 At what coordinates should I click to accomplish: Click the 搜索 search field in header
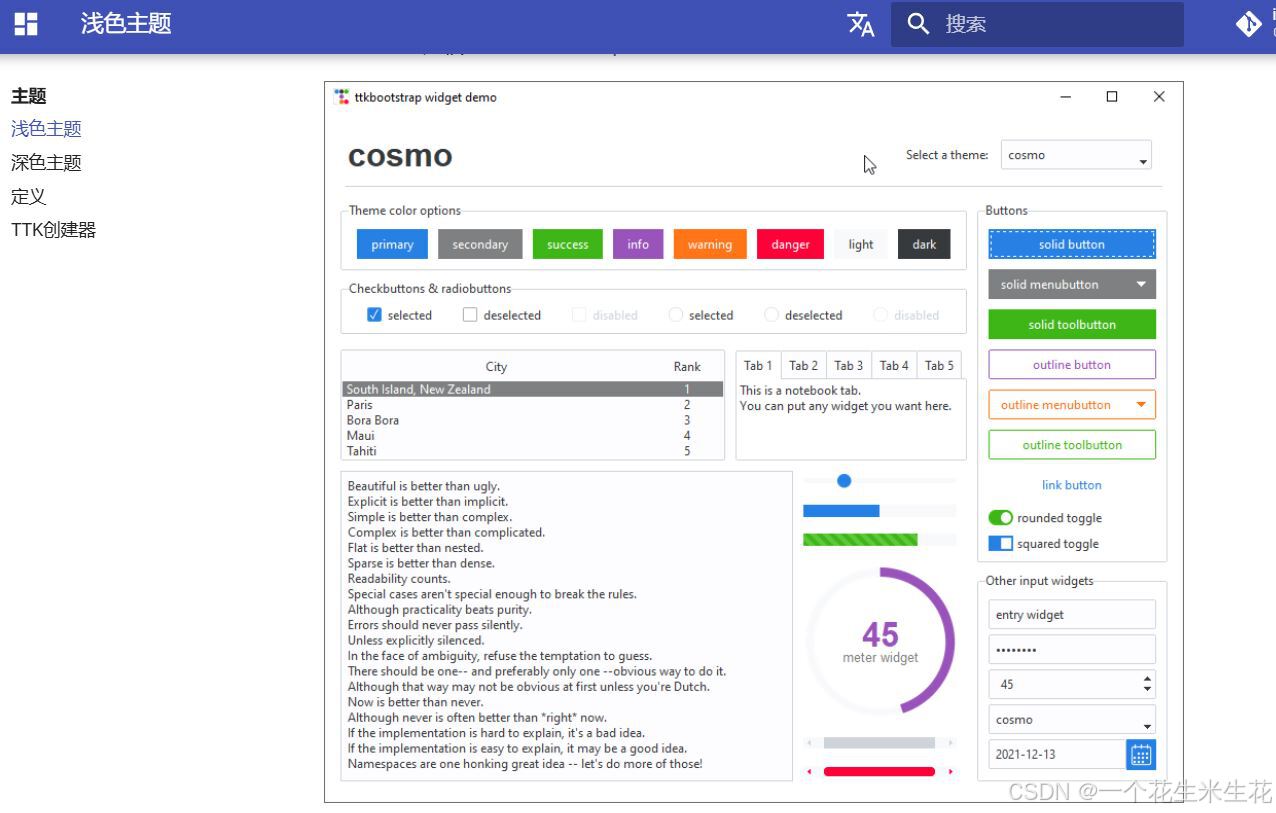tap(1037, 24)
